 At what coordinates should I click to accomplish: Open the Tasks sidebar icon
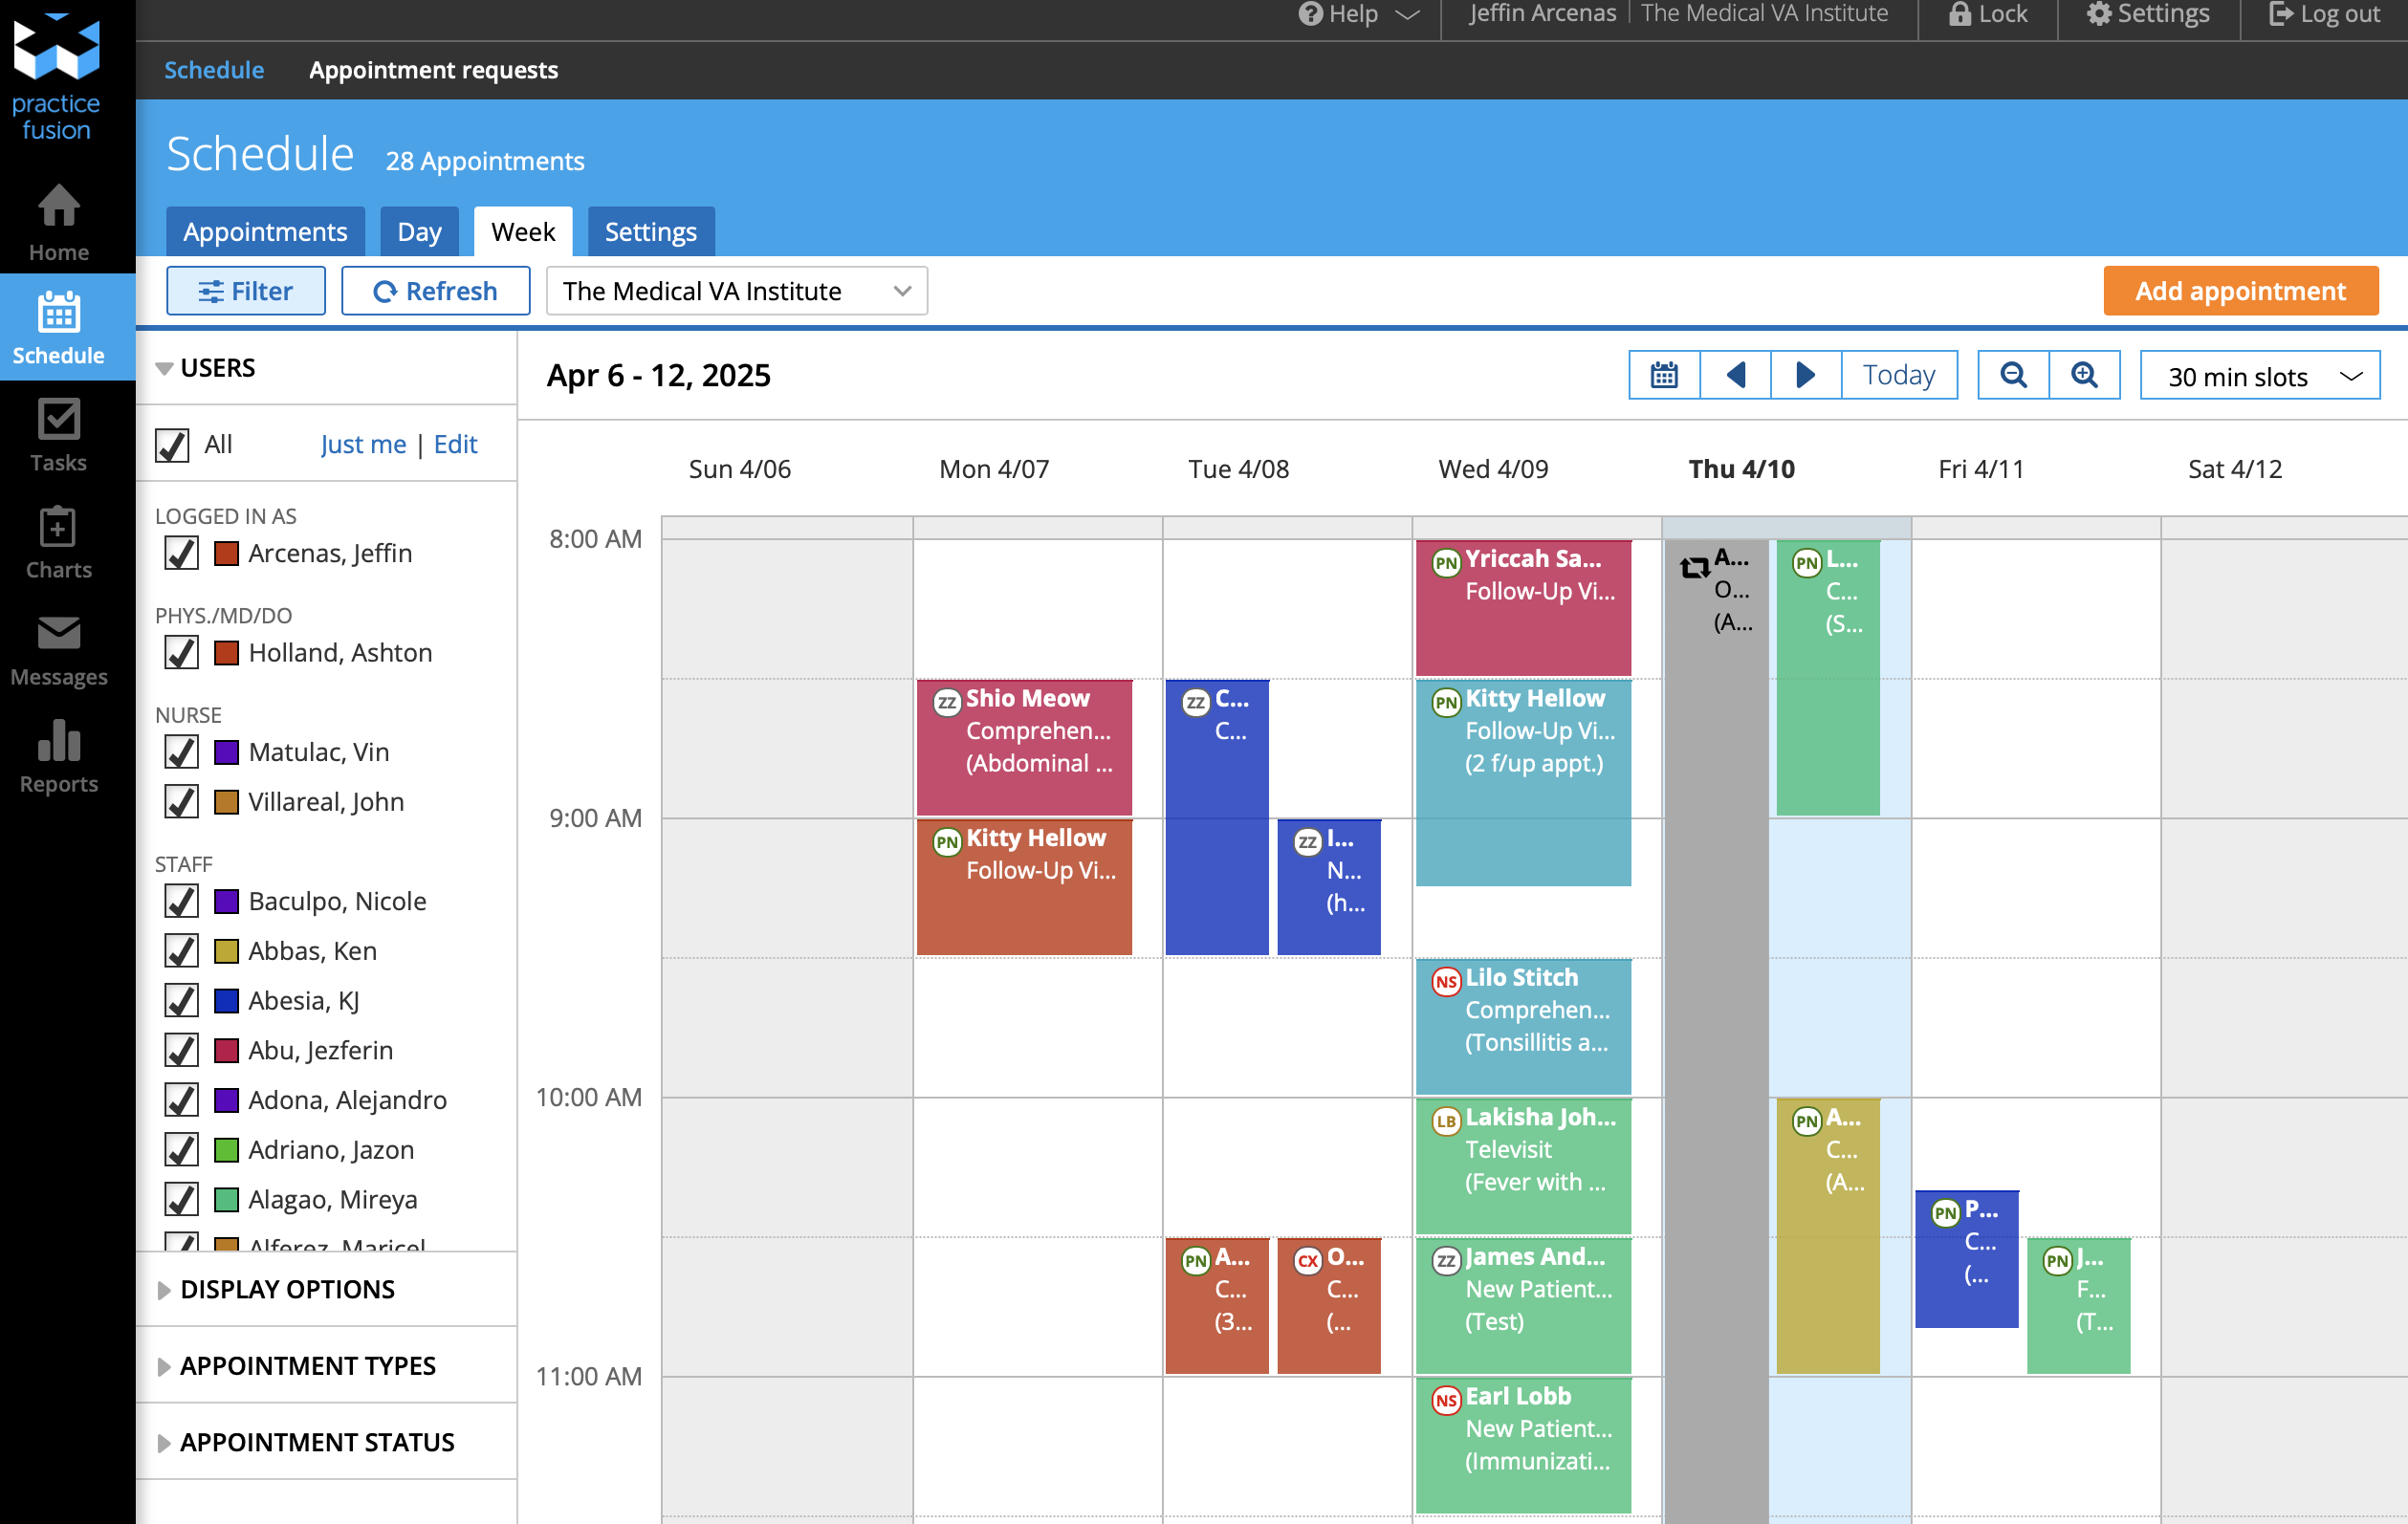(x=58, y=435)
